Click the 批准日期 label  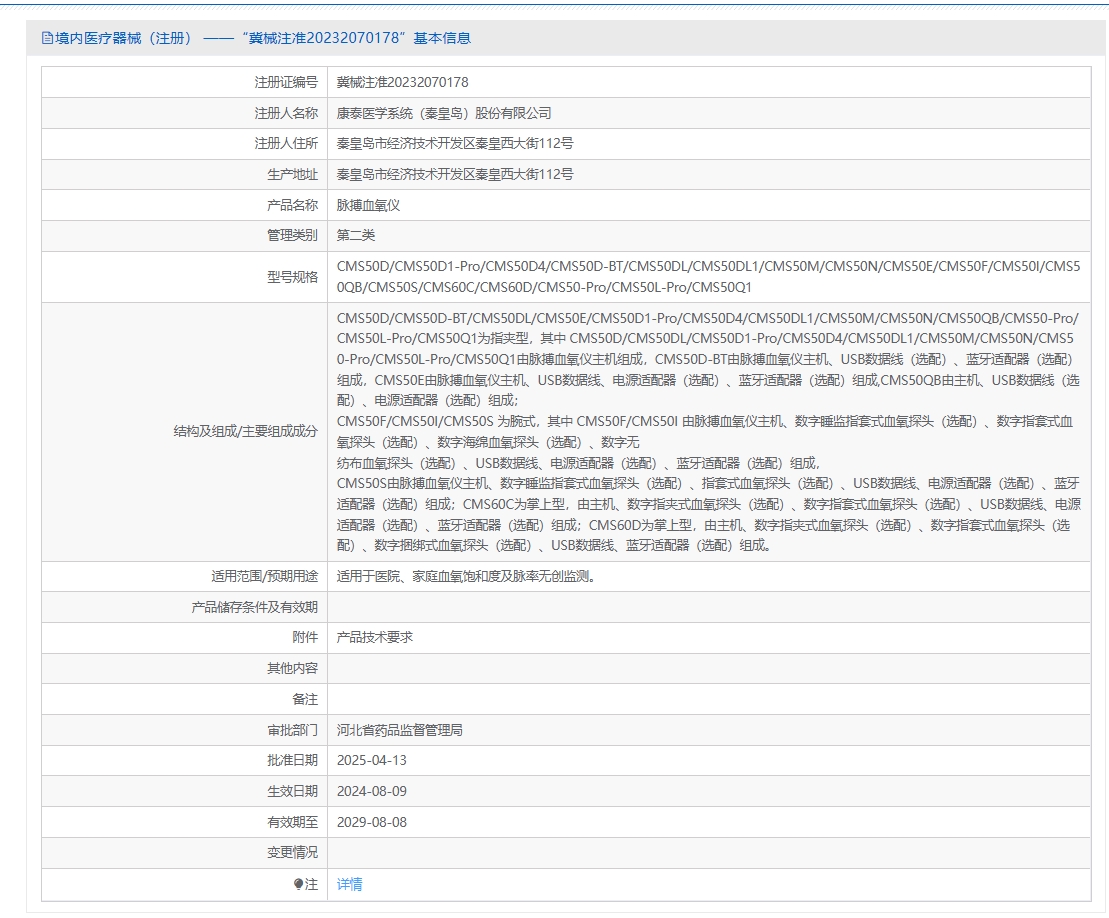[x=293, y=760]
